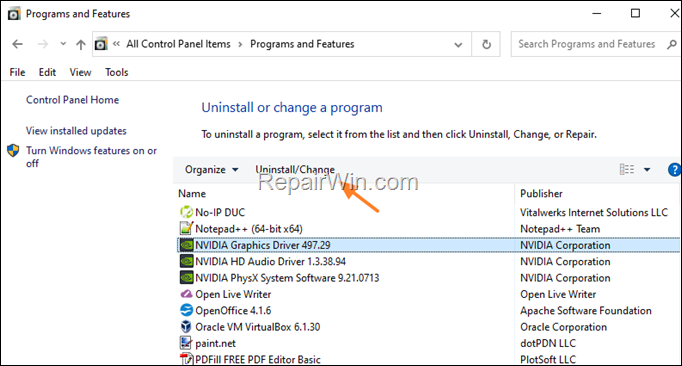Click the paint.net program icon
This screenshot has height=366, width=682.
click(x=186, y=343)
